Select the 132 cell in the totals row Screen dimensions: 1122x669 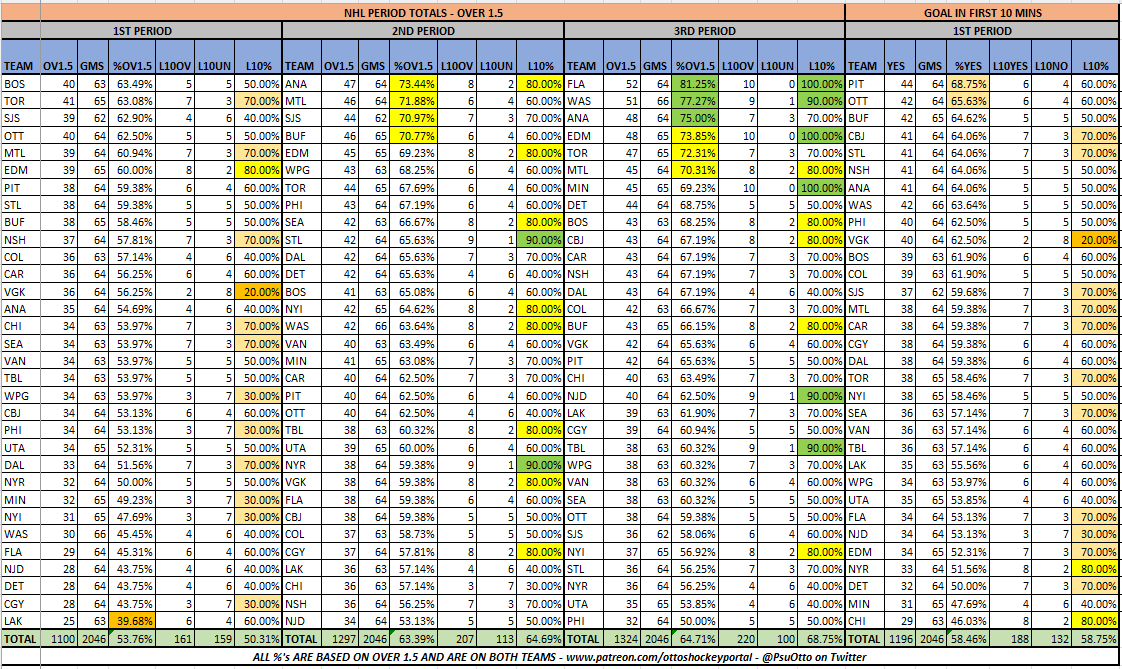click(x=1051, y=638)
